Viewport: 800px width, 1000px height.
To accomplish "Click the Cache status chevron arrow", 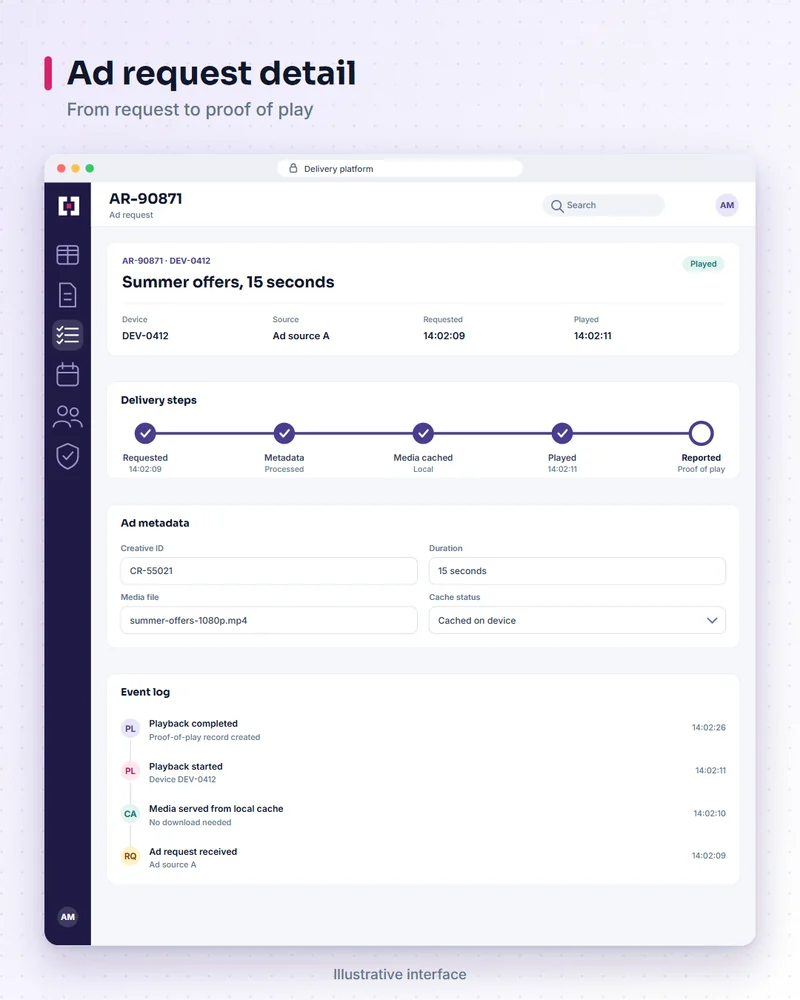I will (x=712, y=621).
